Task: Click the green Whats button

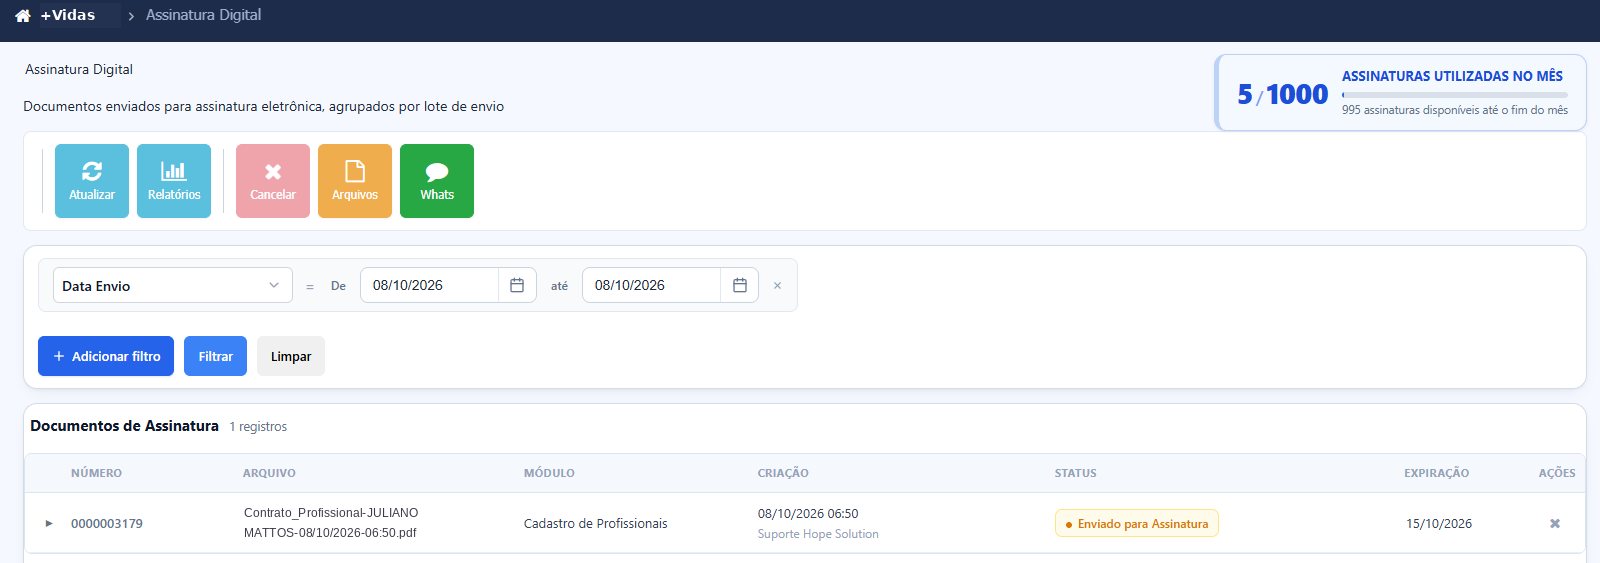Action: (x=437, y=181)
